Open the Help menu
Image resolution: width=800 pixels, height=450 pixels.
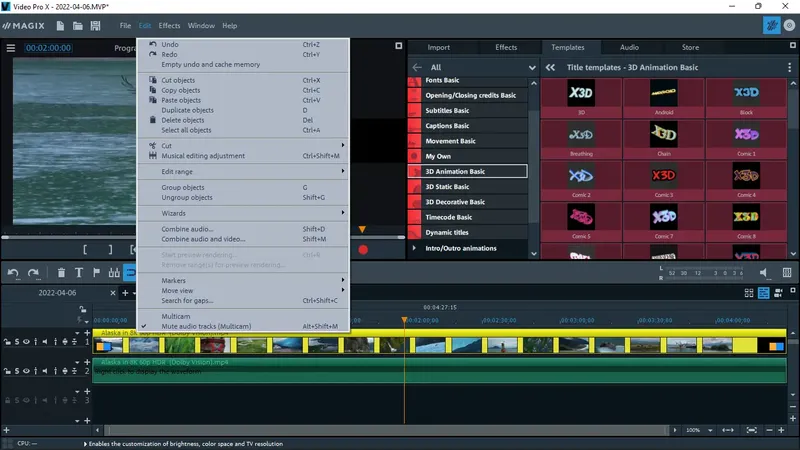click(x=230, y=26)
